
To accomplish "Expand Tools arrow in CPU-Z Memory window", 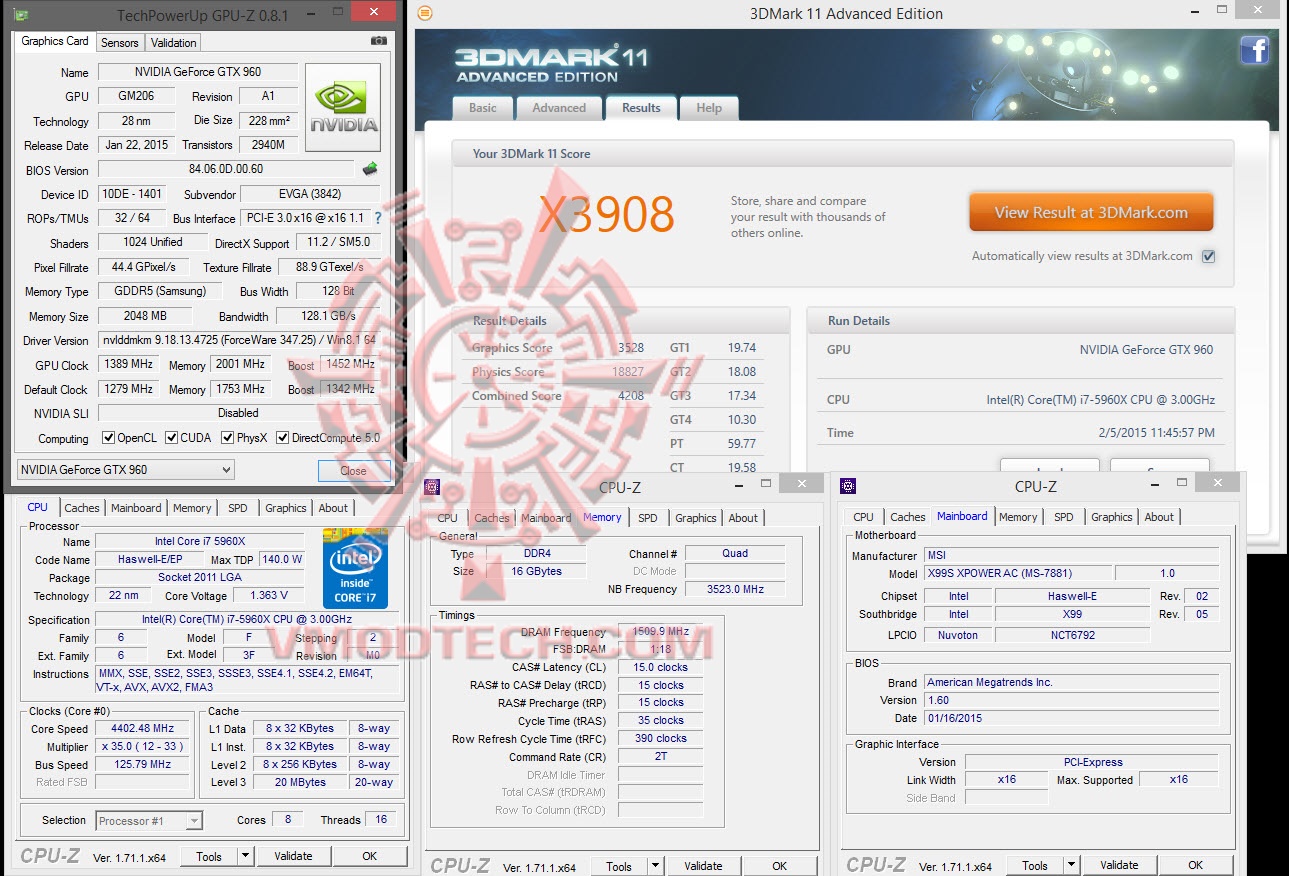I will click(655, 866).
